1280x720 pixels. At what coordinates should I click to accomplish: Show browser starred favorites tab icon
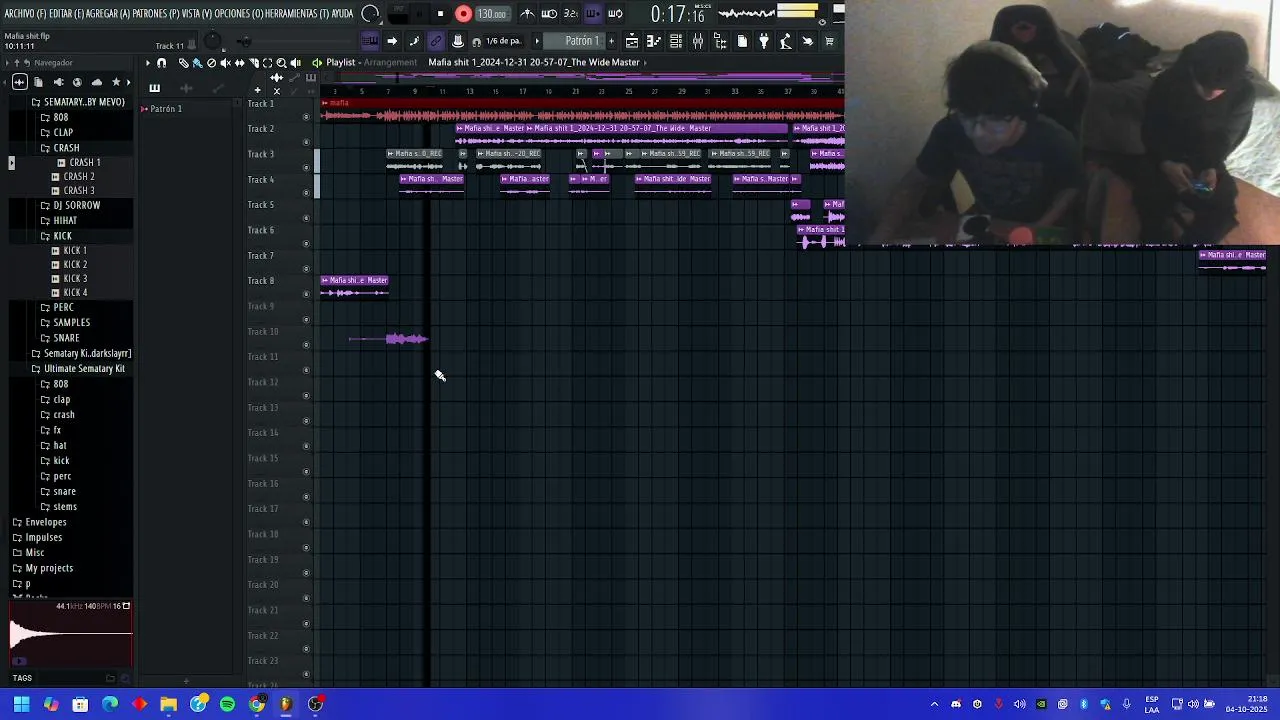coord(116,82)
